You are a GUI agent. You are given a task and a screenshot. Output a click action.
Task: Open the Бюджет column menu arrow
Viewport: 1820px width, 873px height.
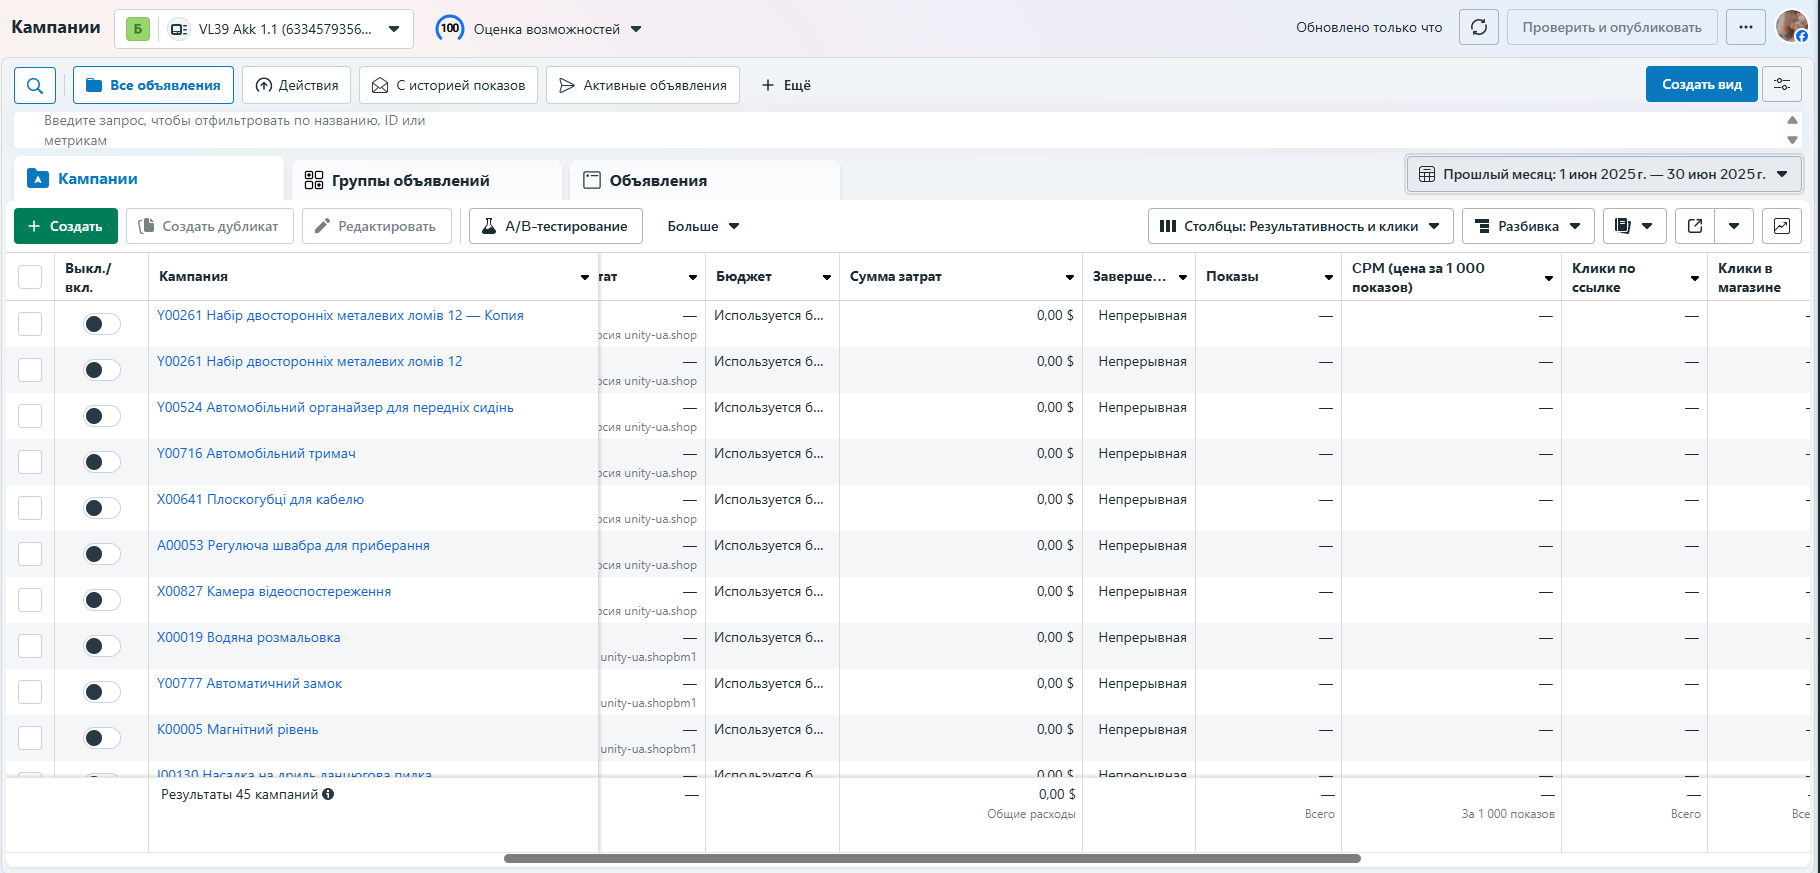tap(827, 277)
